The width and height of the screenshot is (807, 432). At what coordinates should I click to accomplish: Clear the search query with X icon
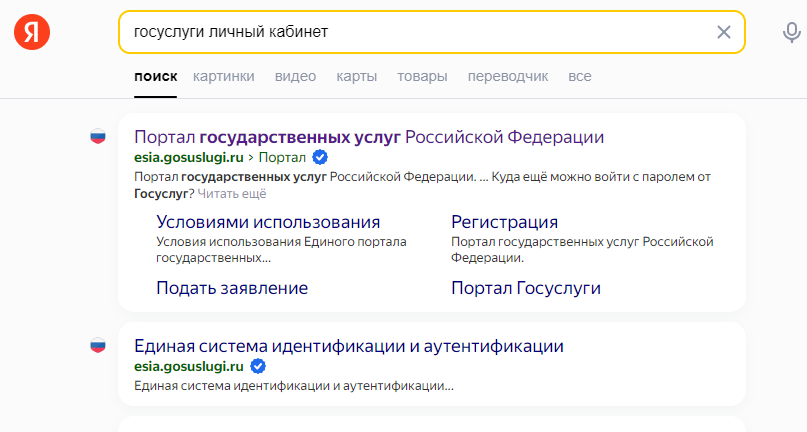(x=724, y=32)
